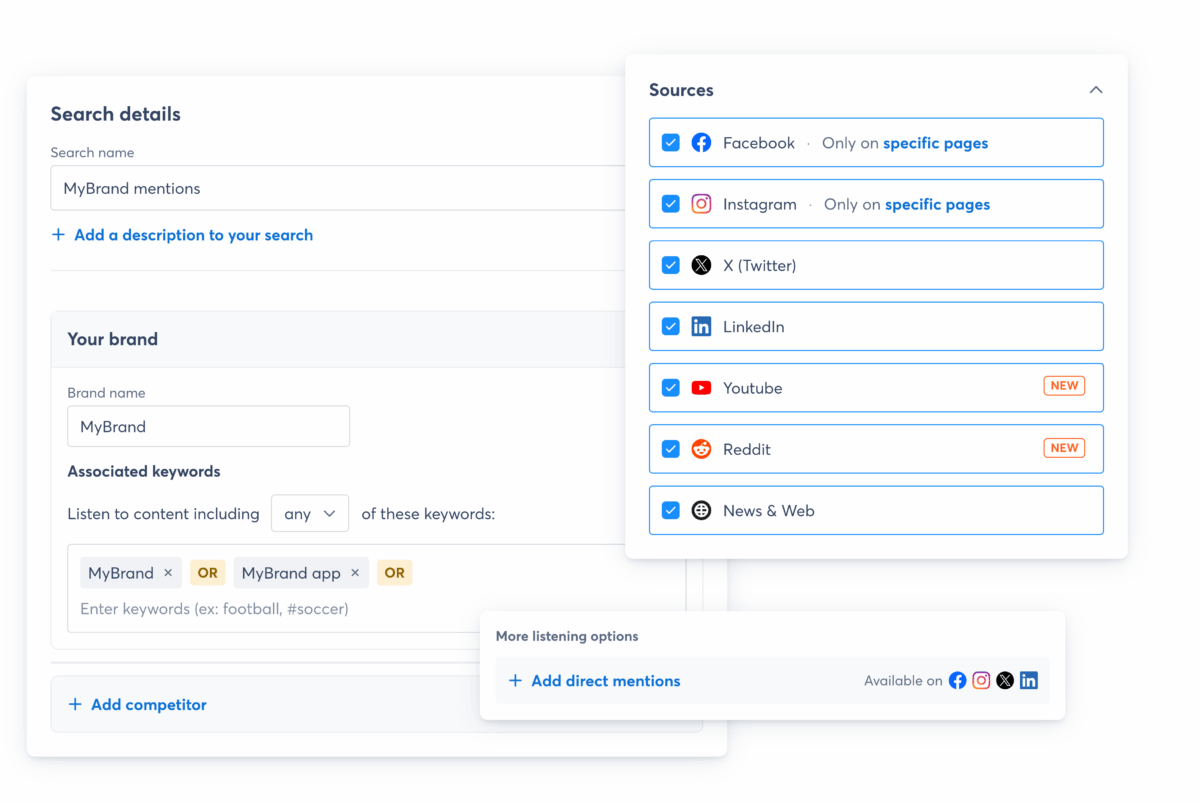Click the LinkedIn source label

(754, 327)
